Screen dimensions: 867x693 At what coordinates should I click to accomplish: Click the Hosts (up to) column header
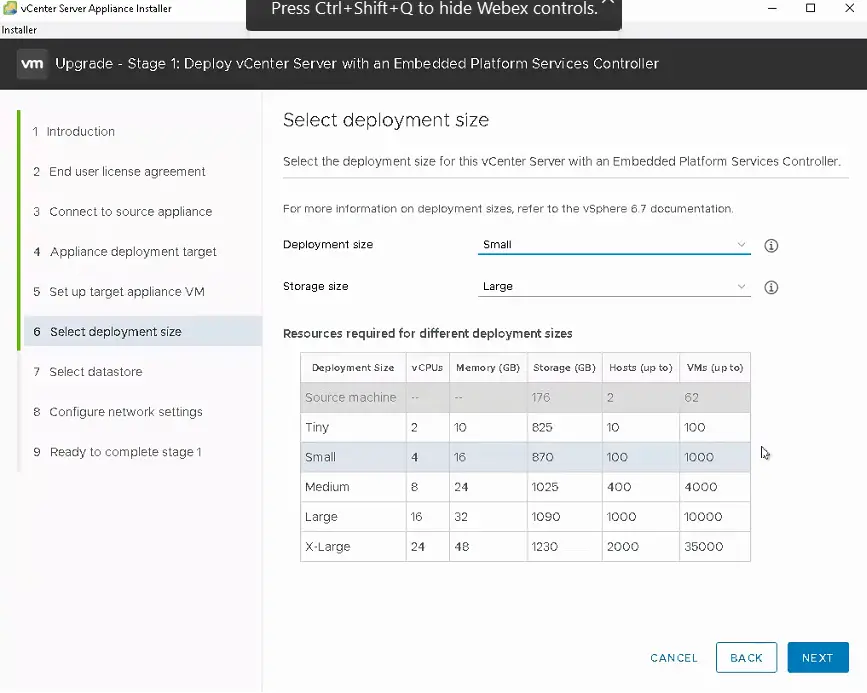pyautogui.click(x=640, y=368)
